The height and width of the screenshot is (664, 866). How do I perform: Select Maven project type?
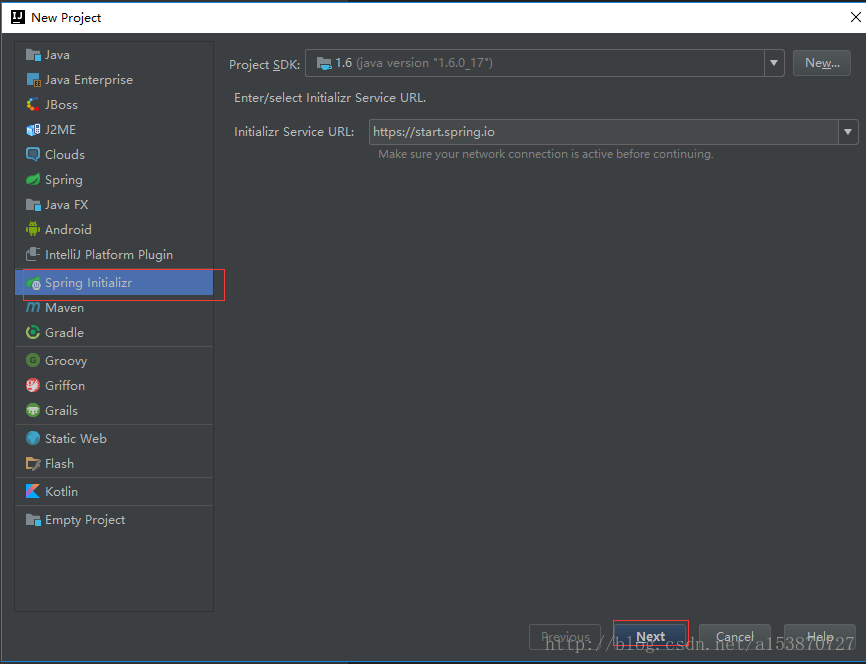coord(114,307)
